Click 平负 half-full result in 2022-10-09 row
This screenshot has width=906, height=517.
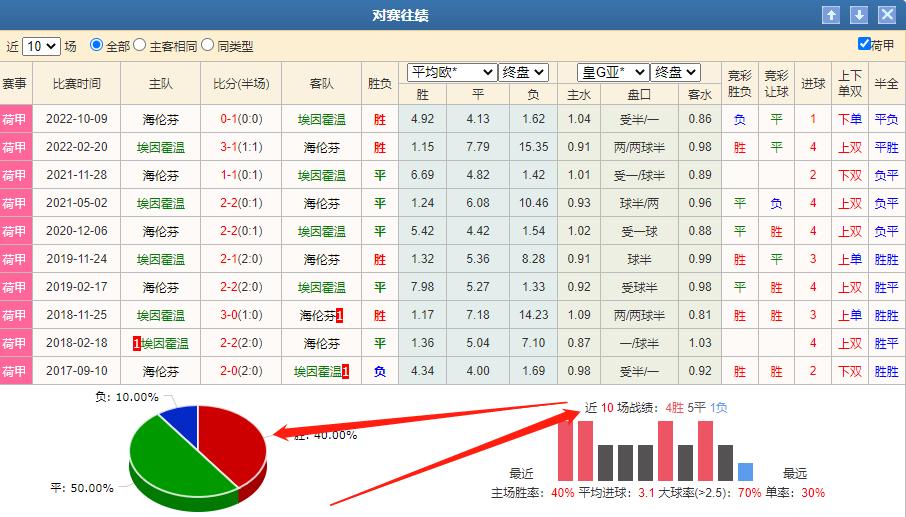(886, 120)
